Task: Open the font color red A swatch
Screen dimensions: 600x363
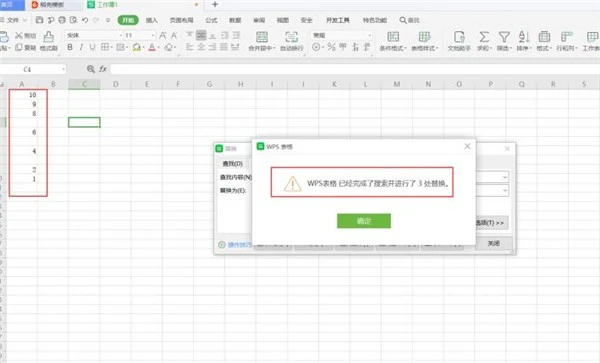Action: tap(152, 47)
